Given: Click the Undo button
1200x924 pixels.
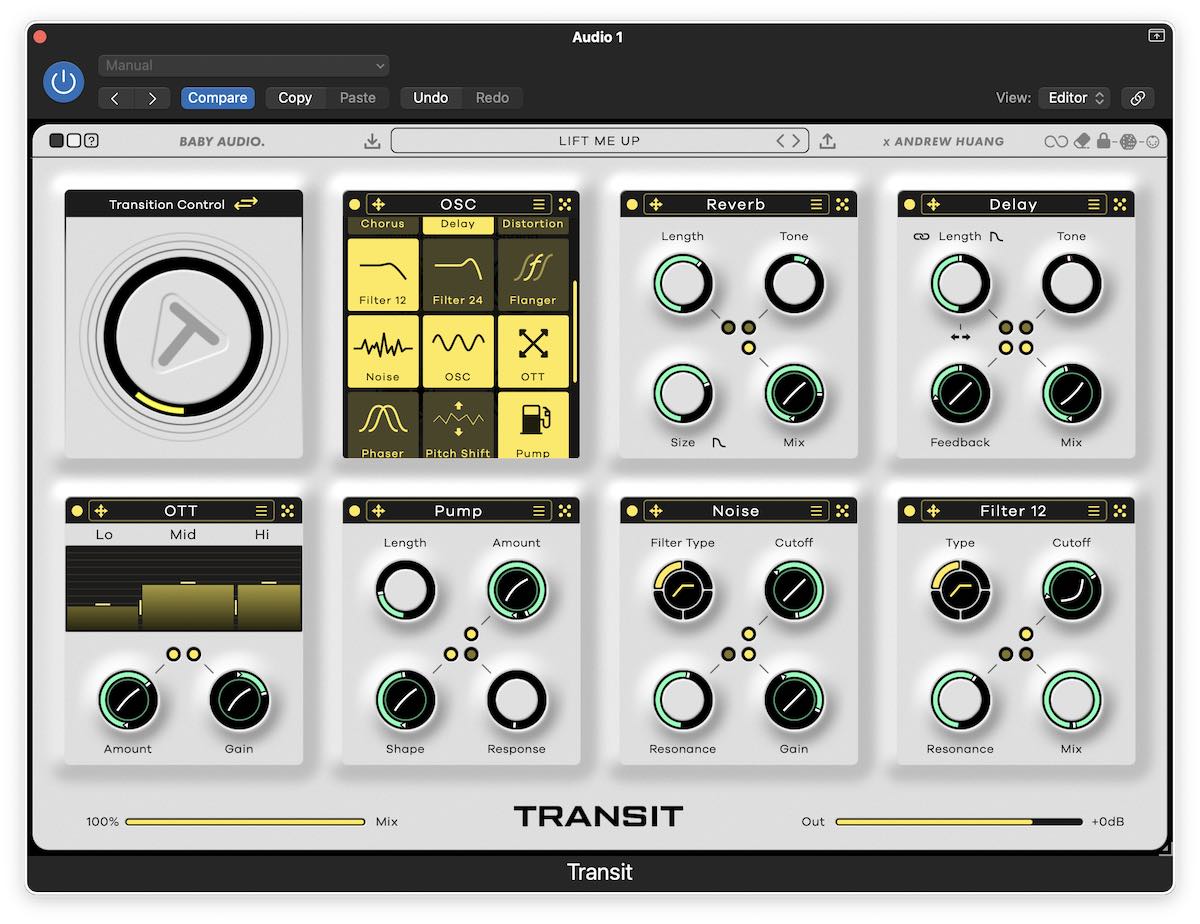Looking at the screenshot, I should (431, 98).
